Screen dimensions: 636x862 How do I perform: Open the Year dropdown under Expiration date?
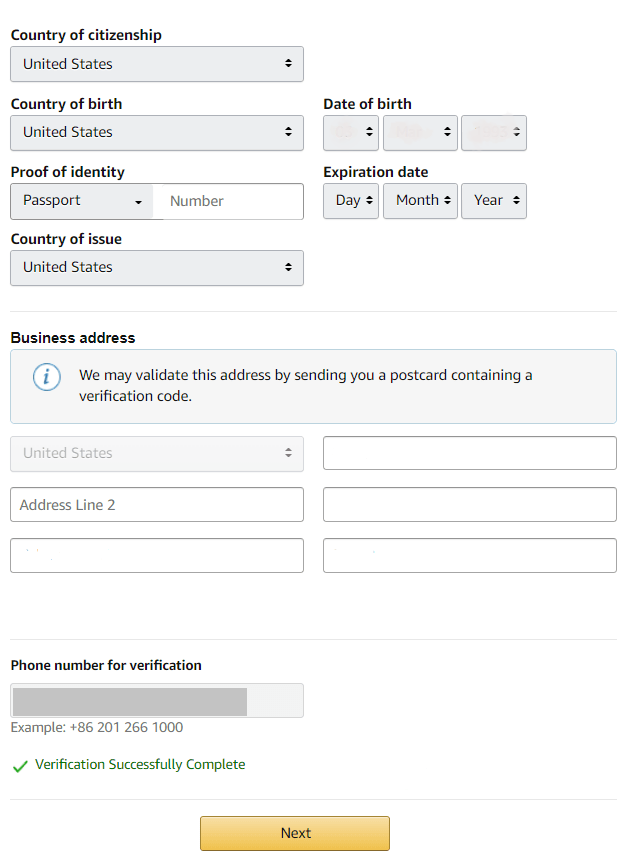pos(493,200)
